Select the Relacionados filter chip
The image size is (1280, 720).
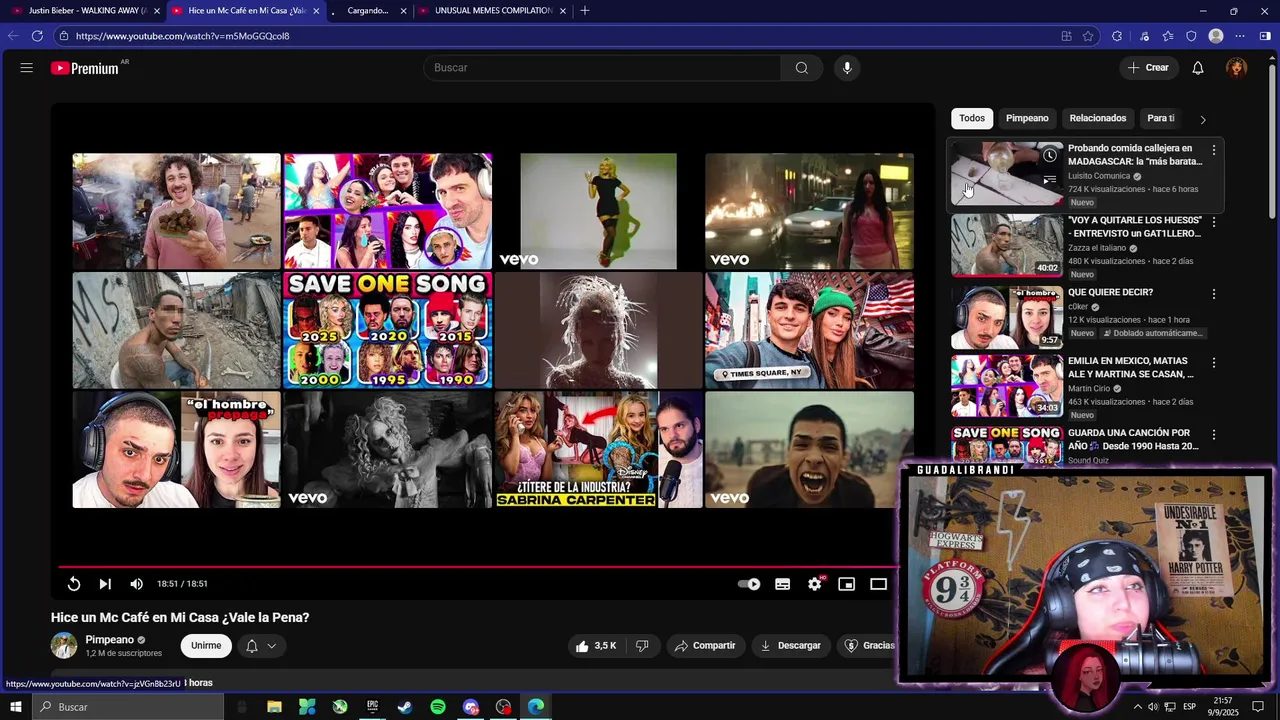[1098, 118]
